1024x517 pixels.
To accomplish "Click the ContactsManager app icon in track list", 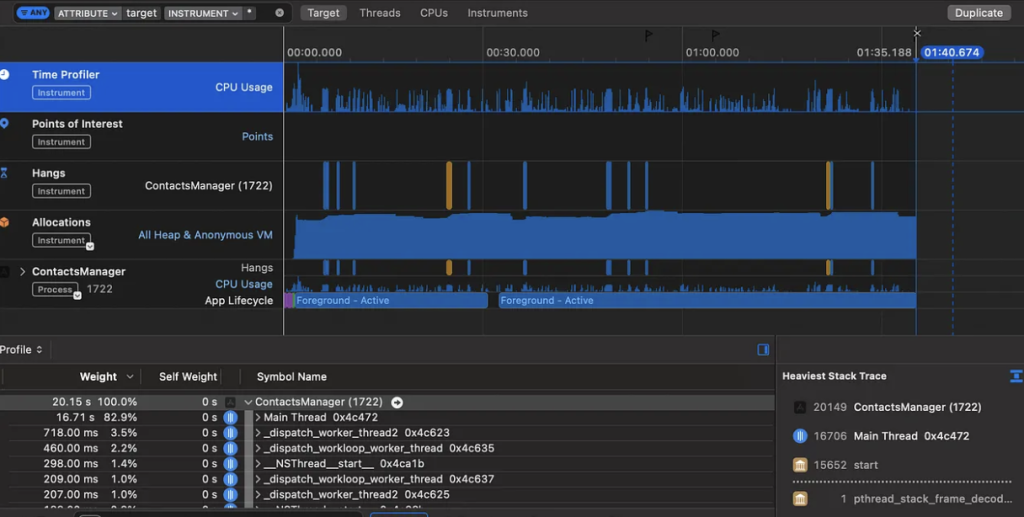I will point(5,272).
